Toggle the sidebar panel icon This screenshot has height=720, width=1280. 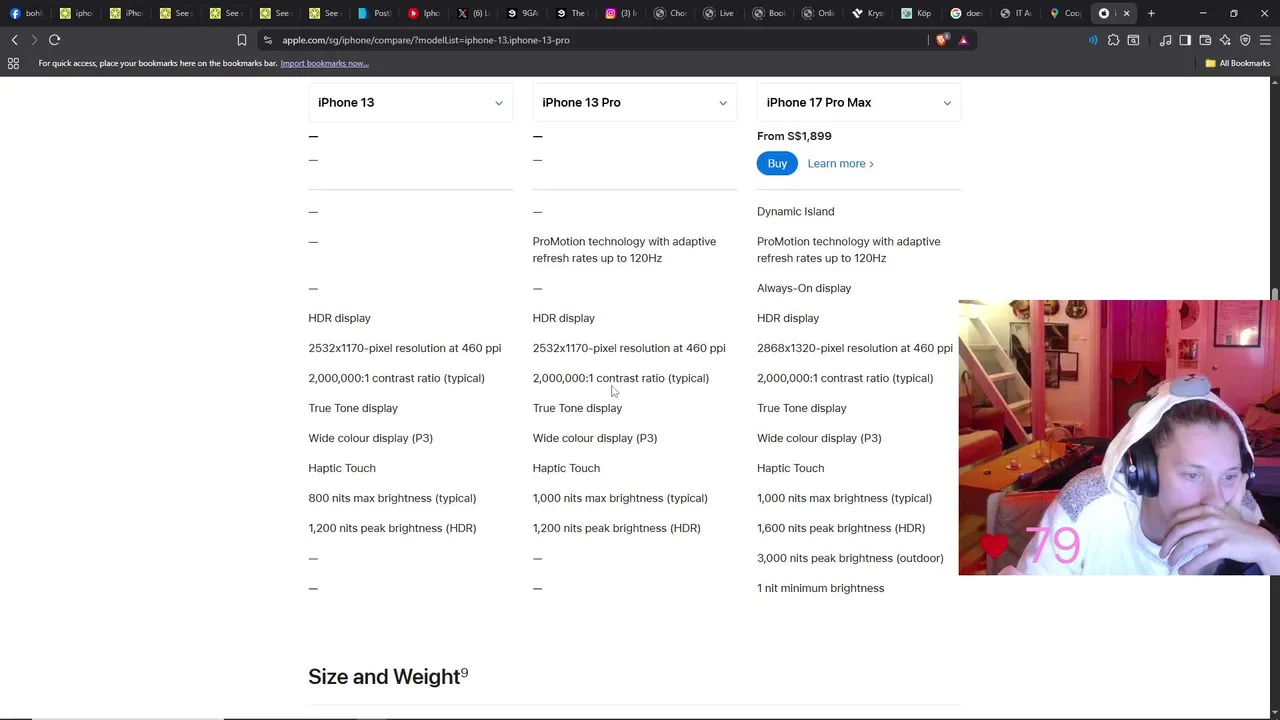point(1185,40)
